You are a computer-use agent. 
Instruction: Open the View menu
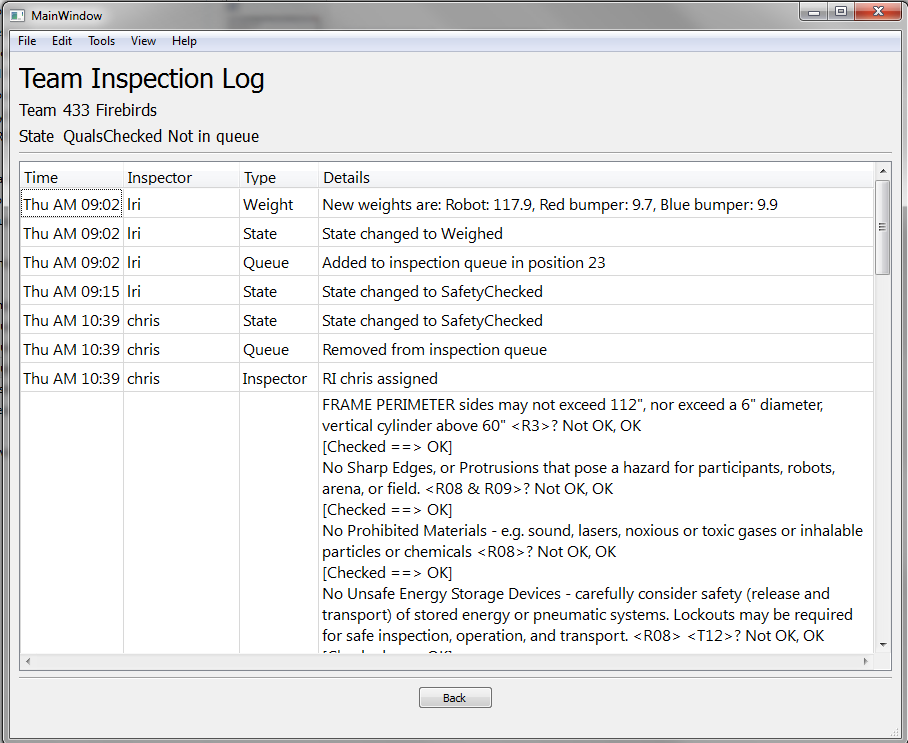[143, 41]
